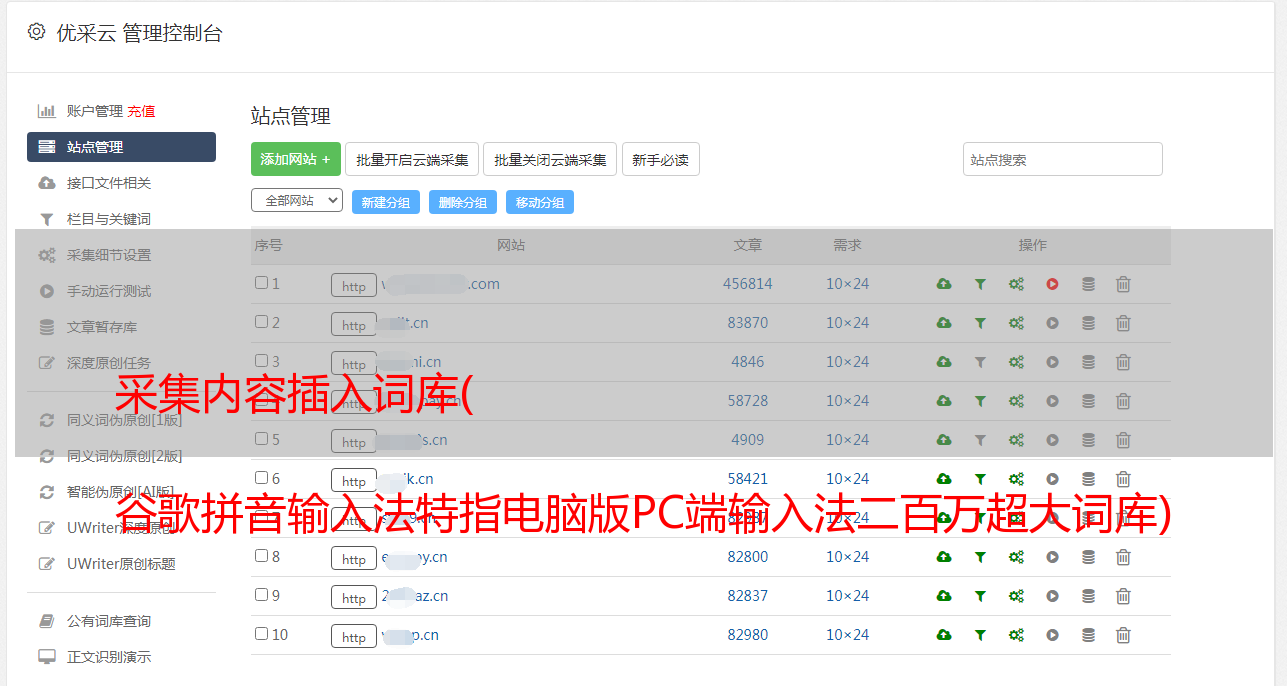
Task: Click 批量开启云端采集 button
Action: point(412,159)
